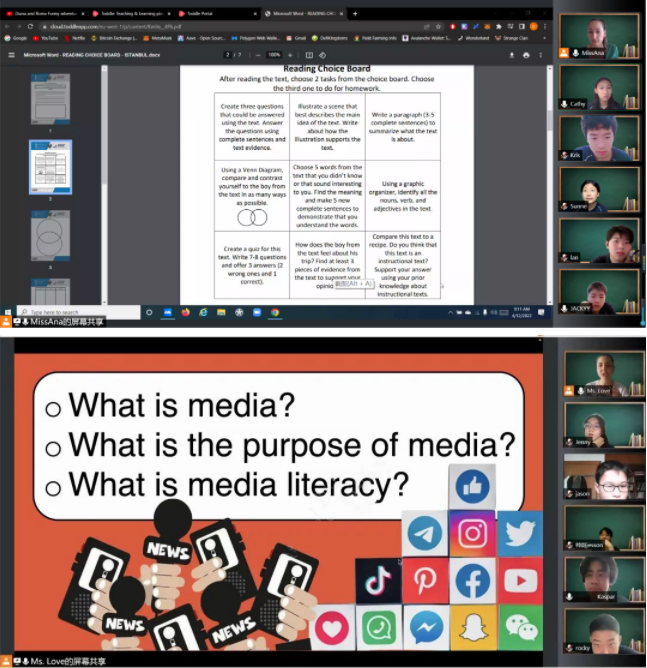Select MissAna participant video tile
The height and width of the screenshot is (668, 647).
pos(599,36)
